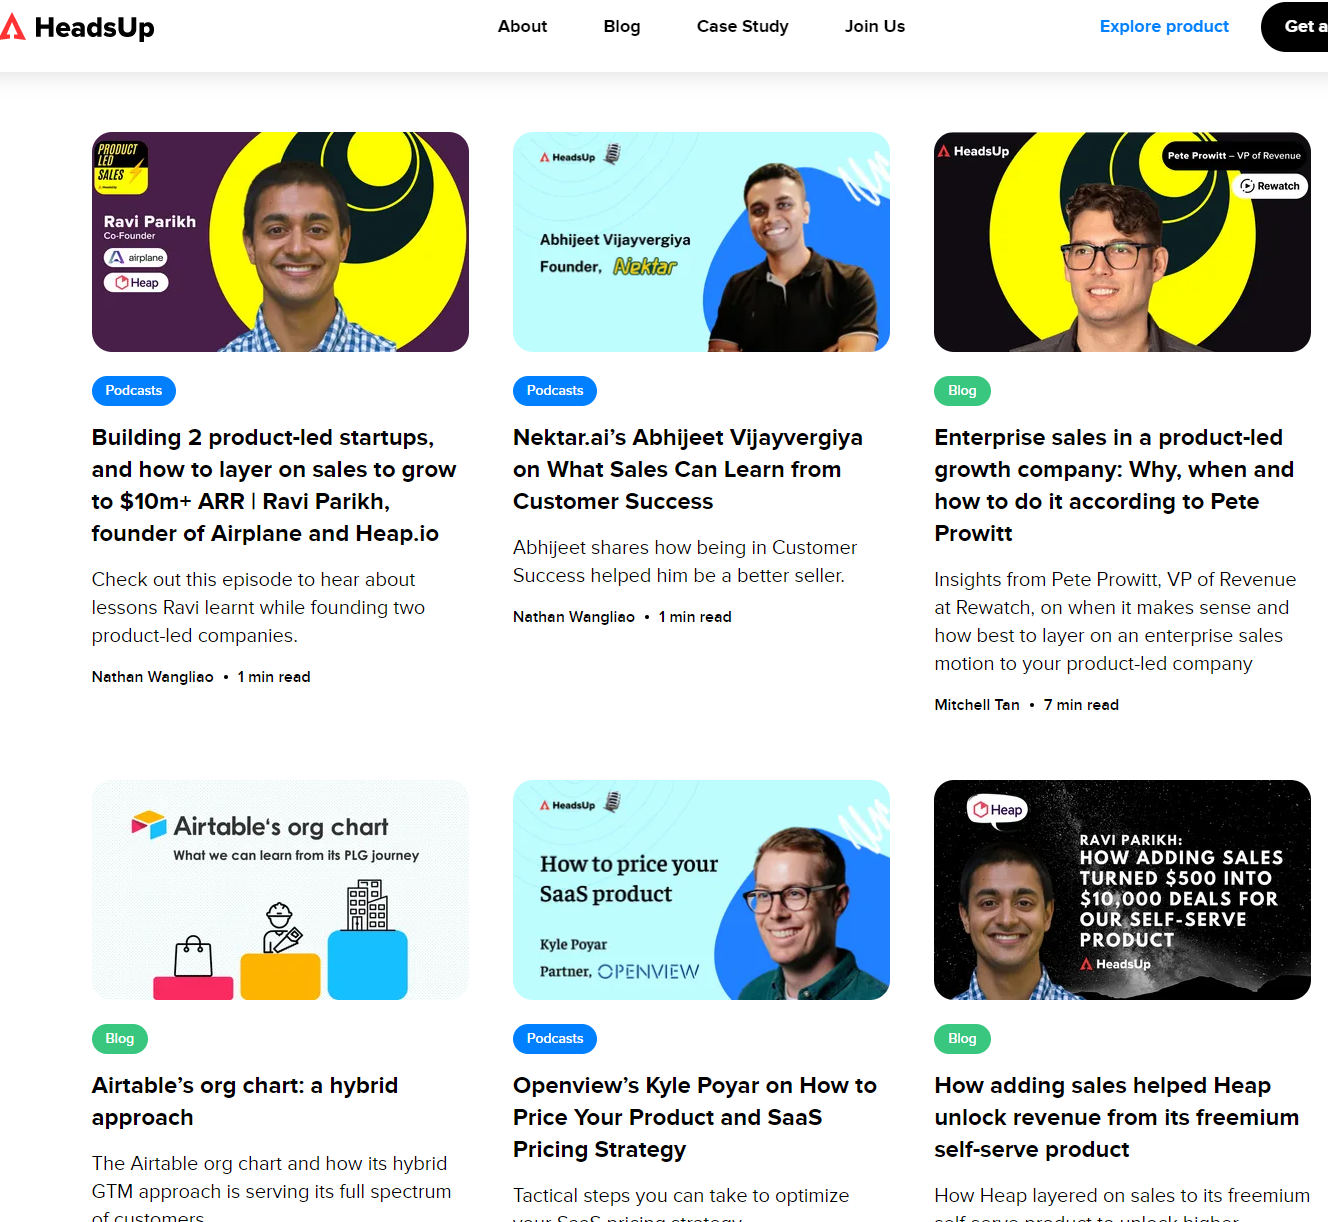The width and height of the screenshot is (1328, 1222).
Task: Click author name Mitchell Tan
Action: click(977, 705)
